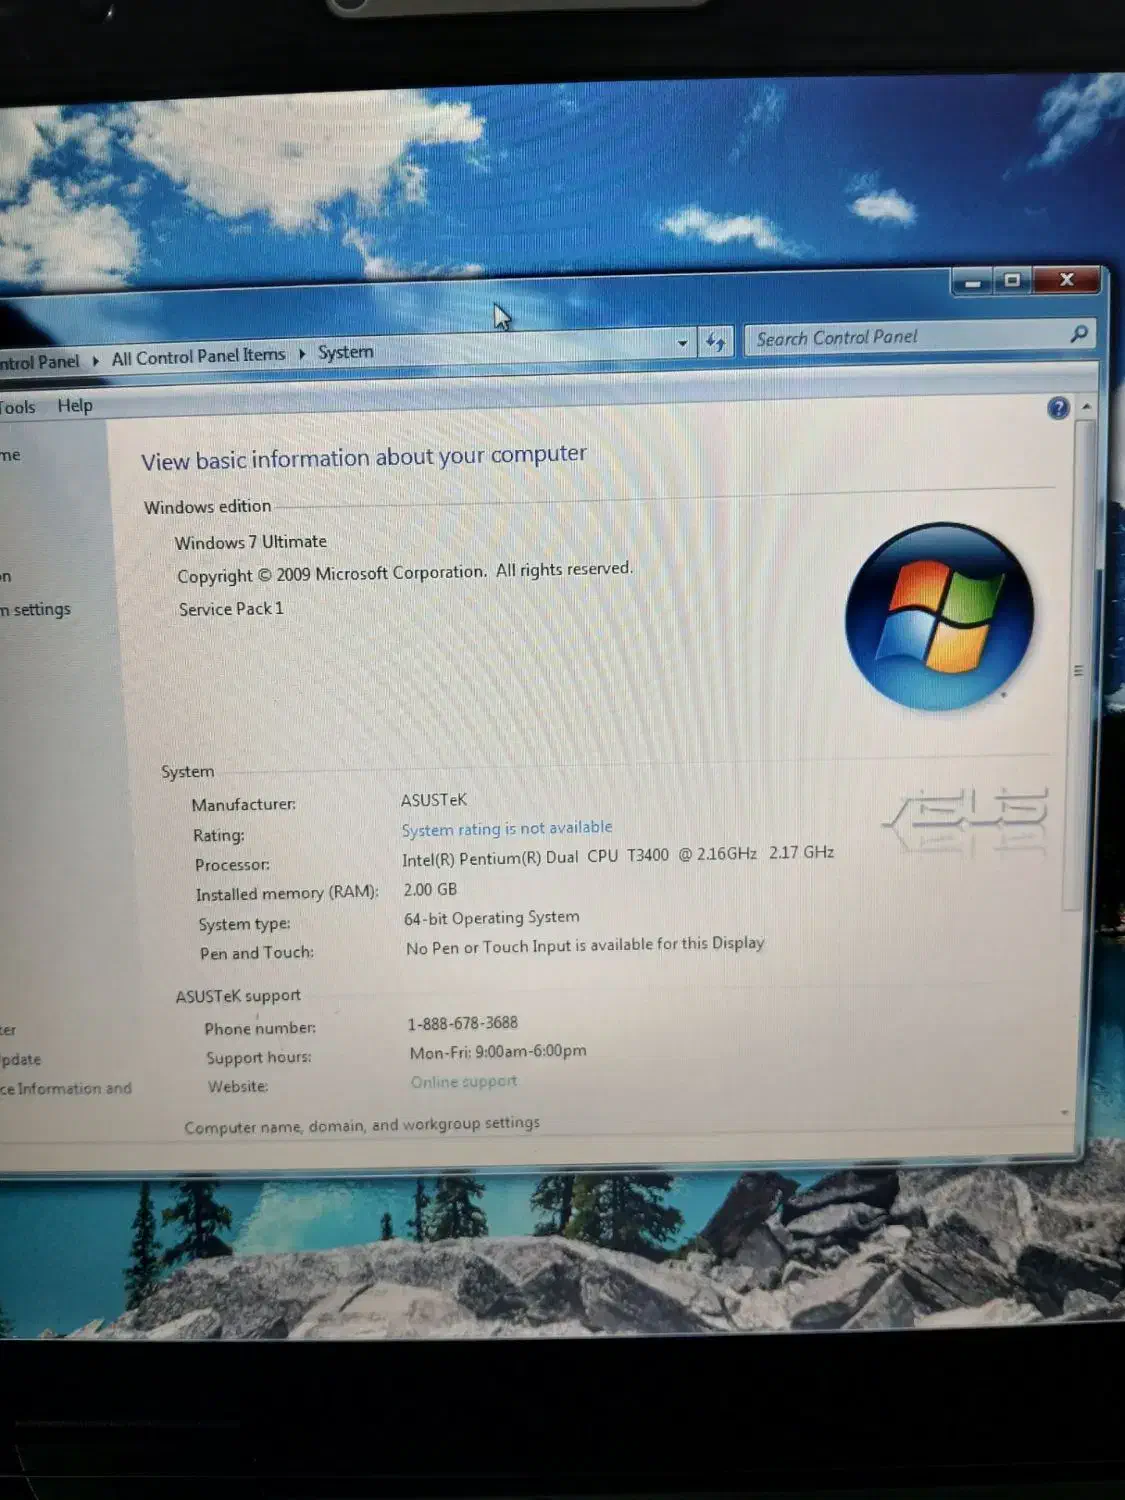Click 'Windows 7 Ultimate' text

point(251,542)
